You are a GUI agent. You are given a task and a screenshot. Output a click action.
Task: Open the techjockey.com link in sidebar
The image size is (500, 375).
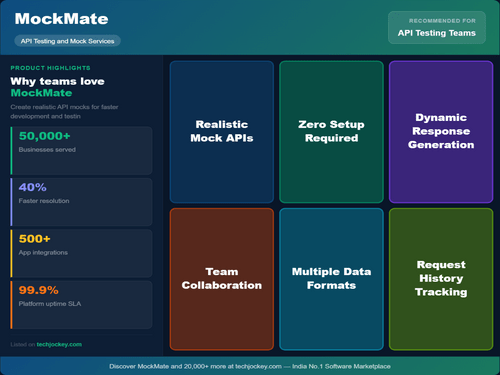tap(59, 344)
